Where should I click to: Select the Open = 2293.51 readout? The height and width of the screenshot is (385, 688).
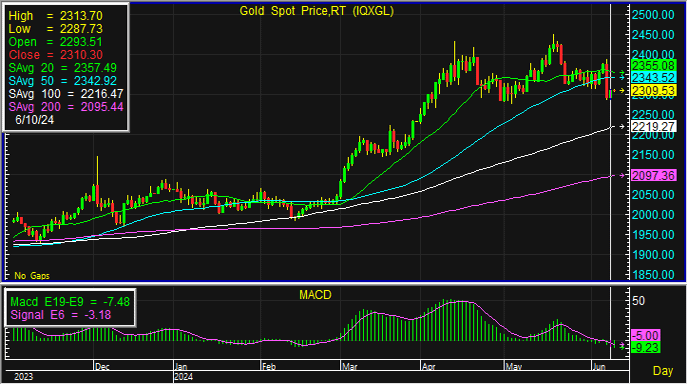pyautogui.click(x=55, y=42)
